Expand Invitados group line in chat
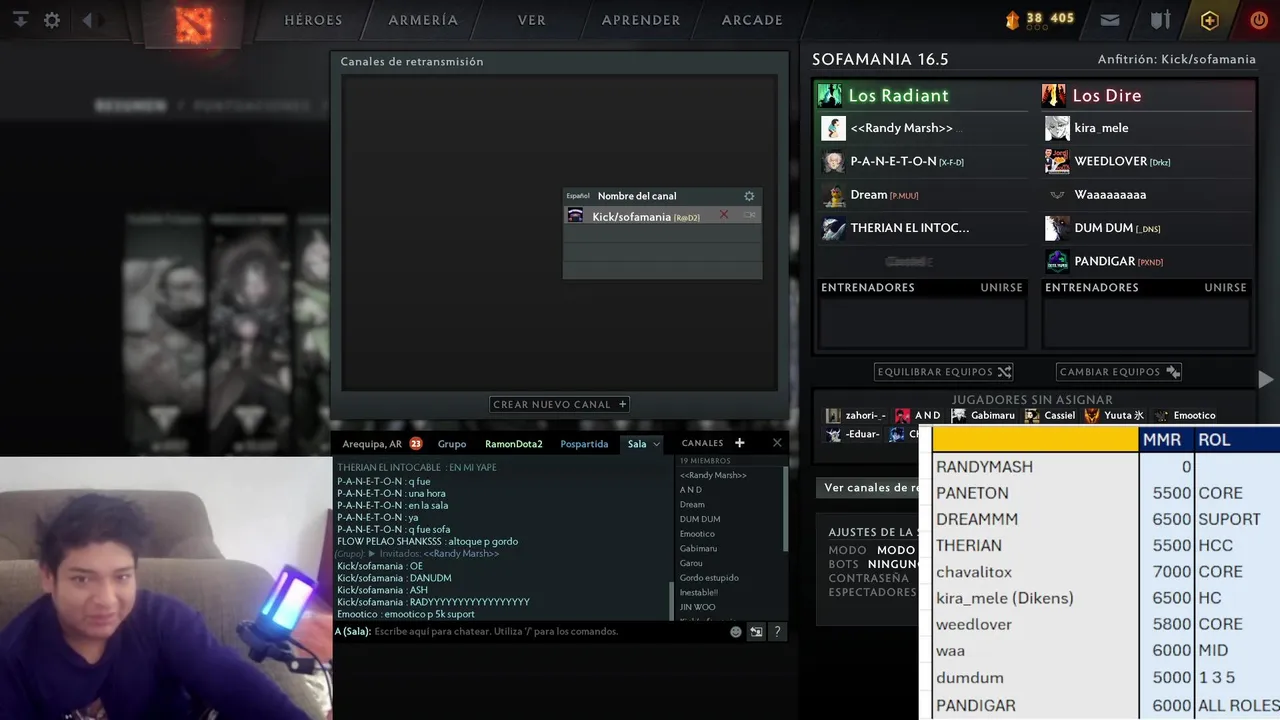This screenshot has height=720, width=1280. pyautogui.click(x=372, y=554)
